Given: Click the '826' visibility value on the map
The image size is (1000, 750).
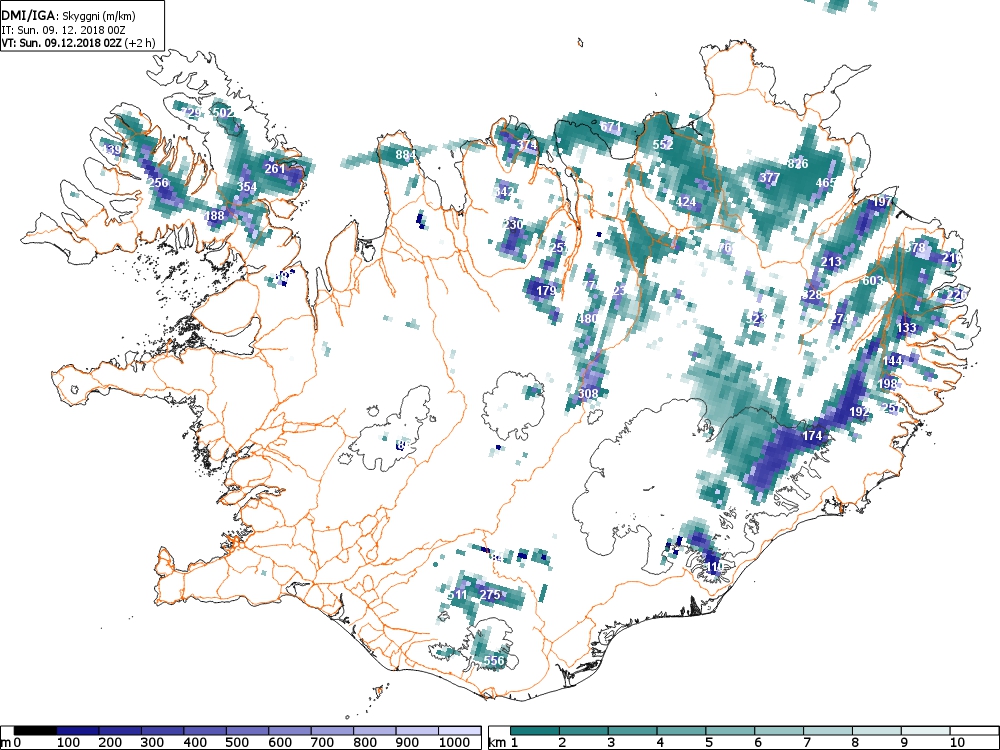Looking at the screenshot, I should click(x=798, y=164).
